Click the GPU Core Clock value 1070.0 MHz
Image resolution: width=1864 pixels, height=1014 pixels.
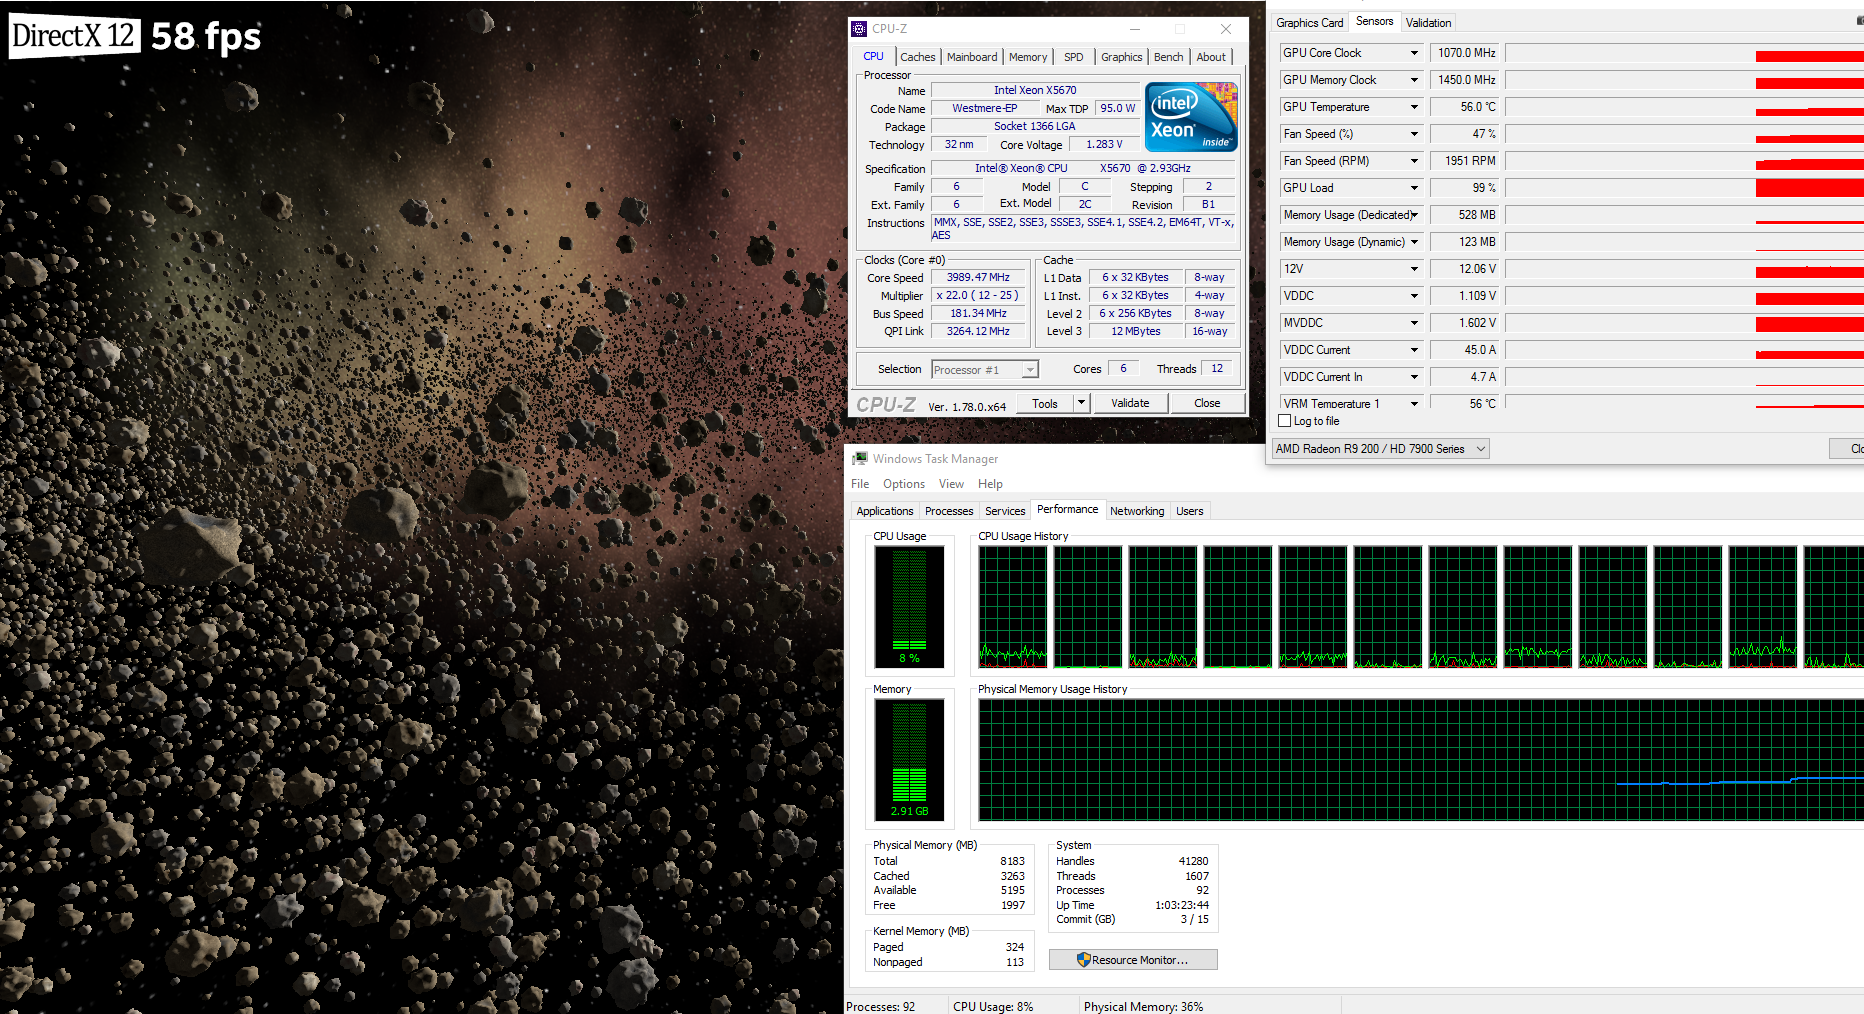pos(1466,53)
